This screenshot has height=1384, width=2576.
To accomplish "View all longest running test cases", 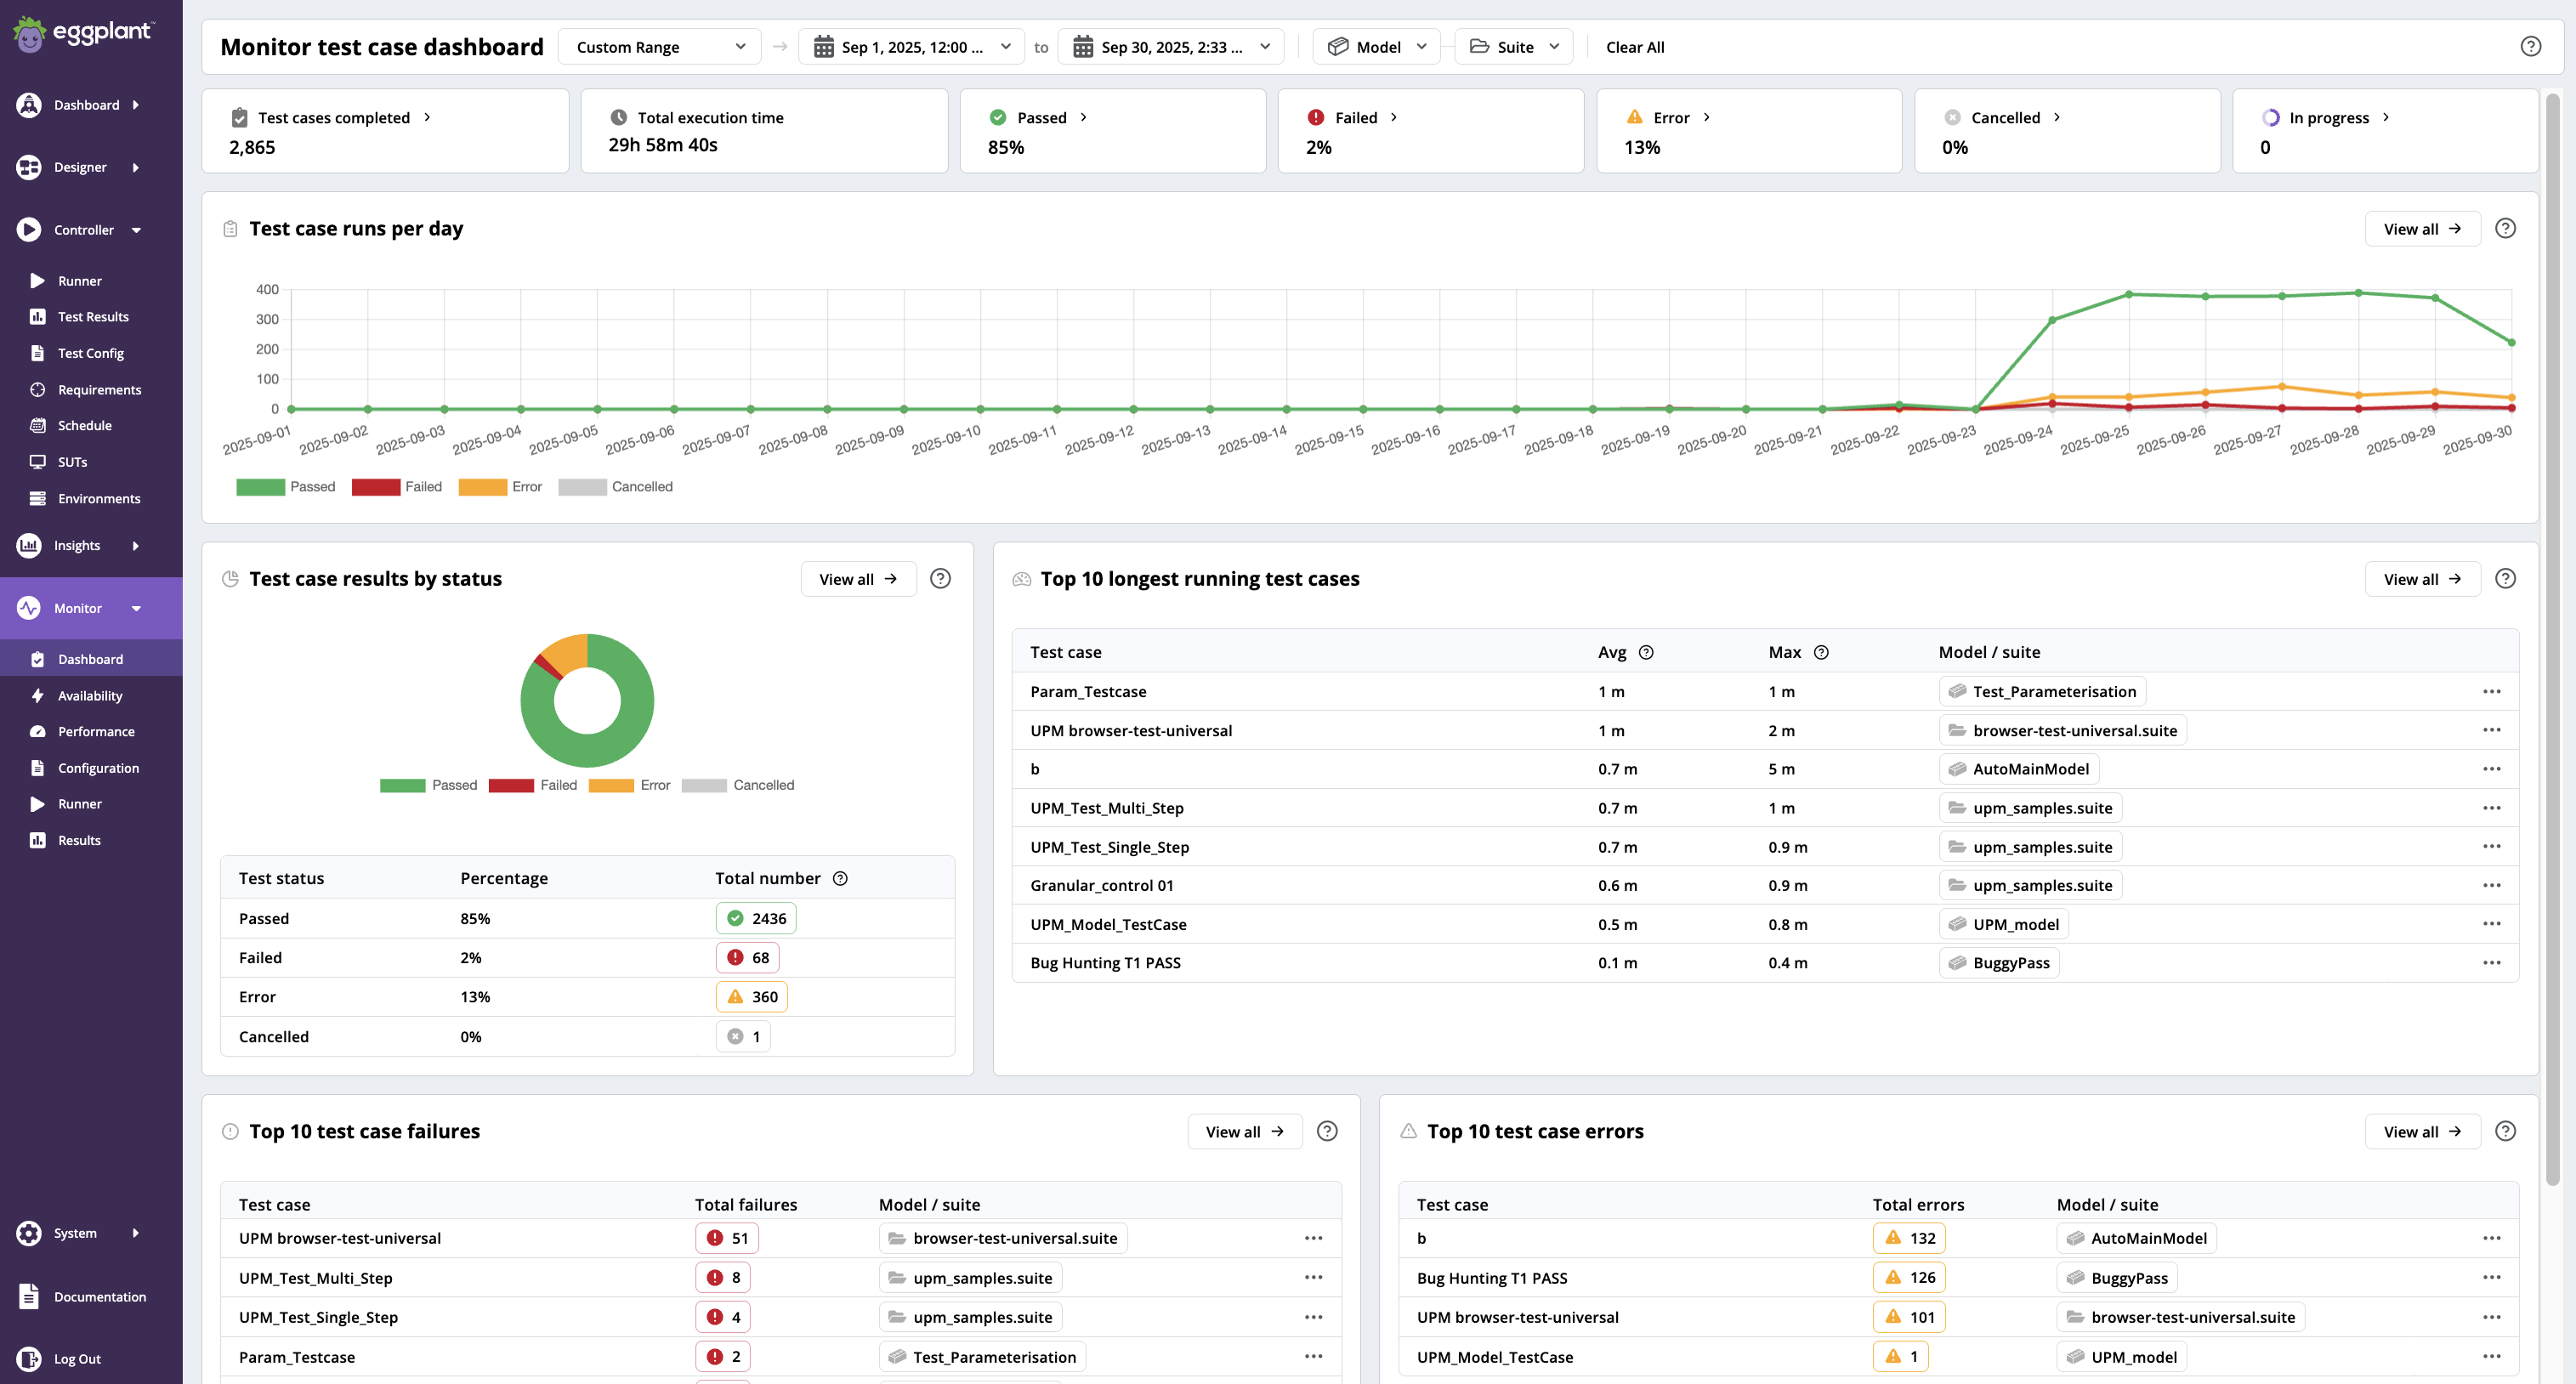I will tap(2422, 578).
